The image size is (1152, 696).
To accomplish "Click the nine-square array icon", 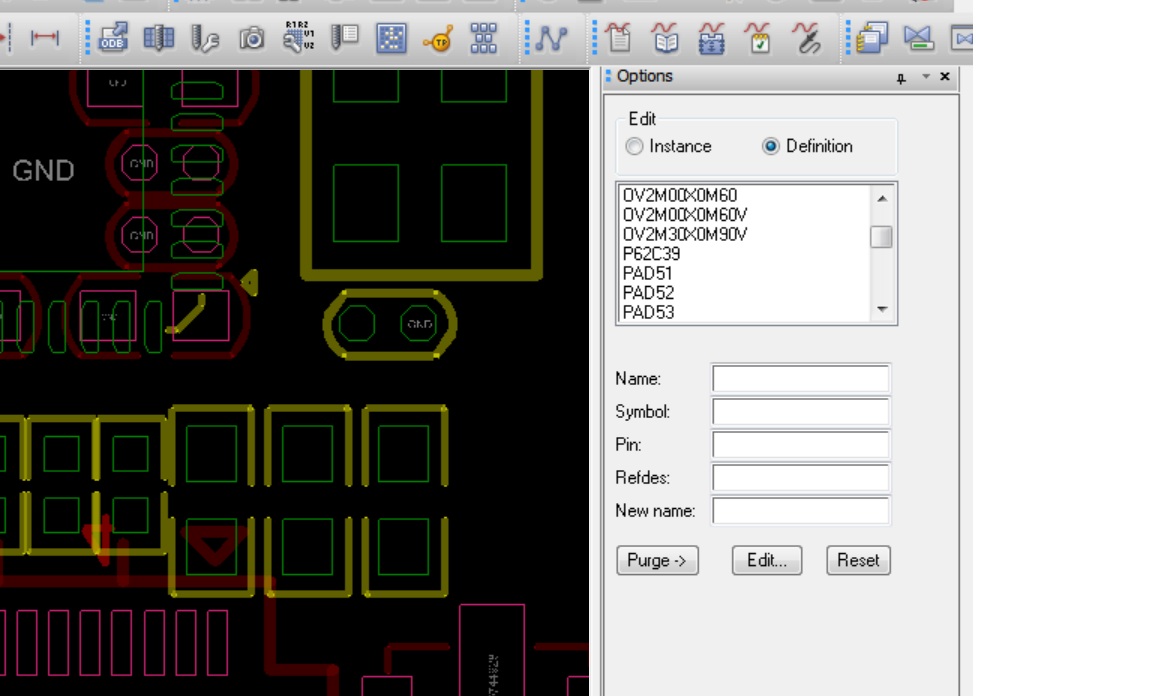I will click(x=483, y=37).
